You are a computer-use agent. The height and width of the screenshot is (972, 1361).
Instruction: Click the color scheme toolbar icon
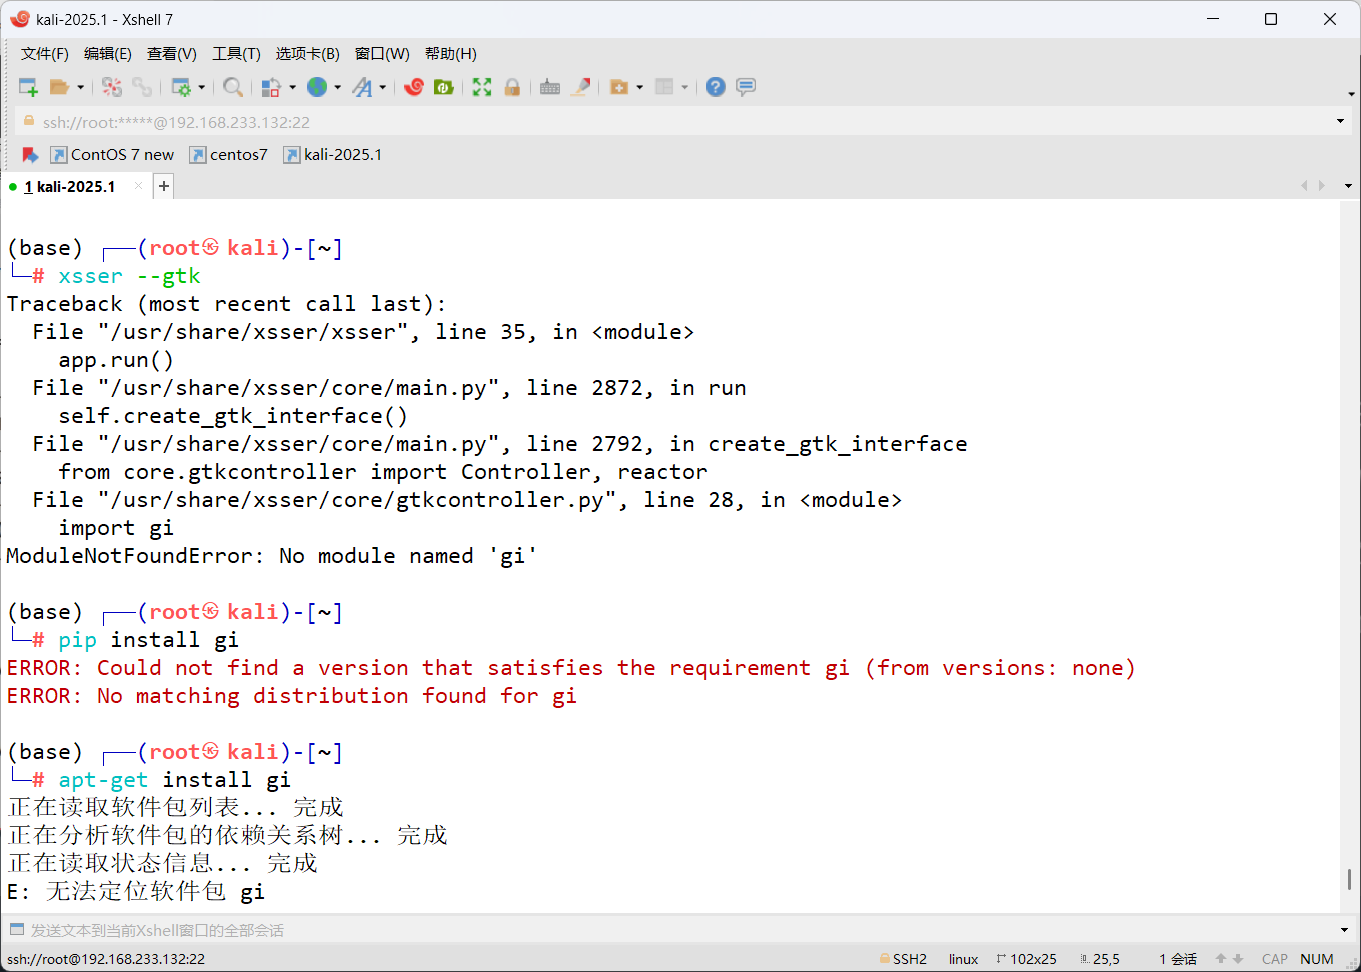click(270, 87)
